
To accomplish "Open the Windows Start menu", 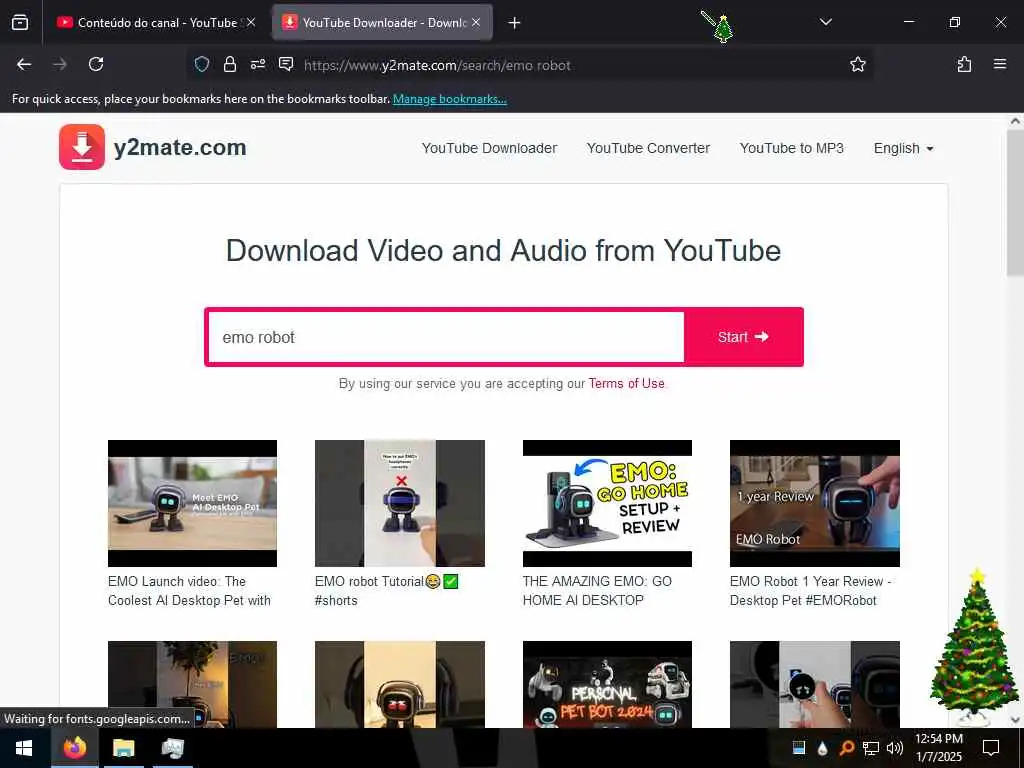I will point(24,748).
